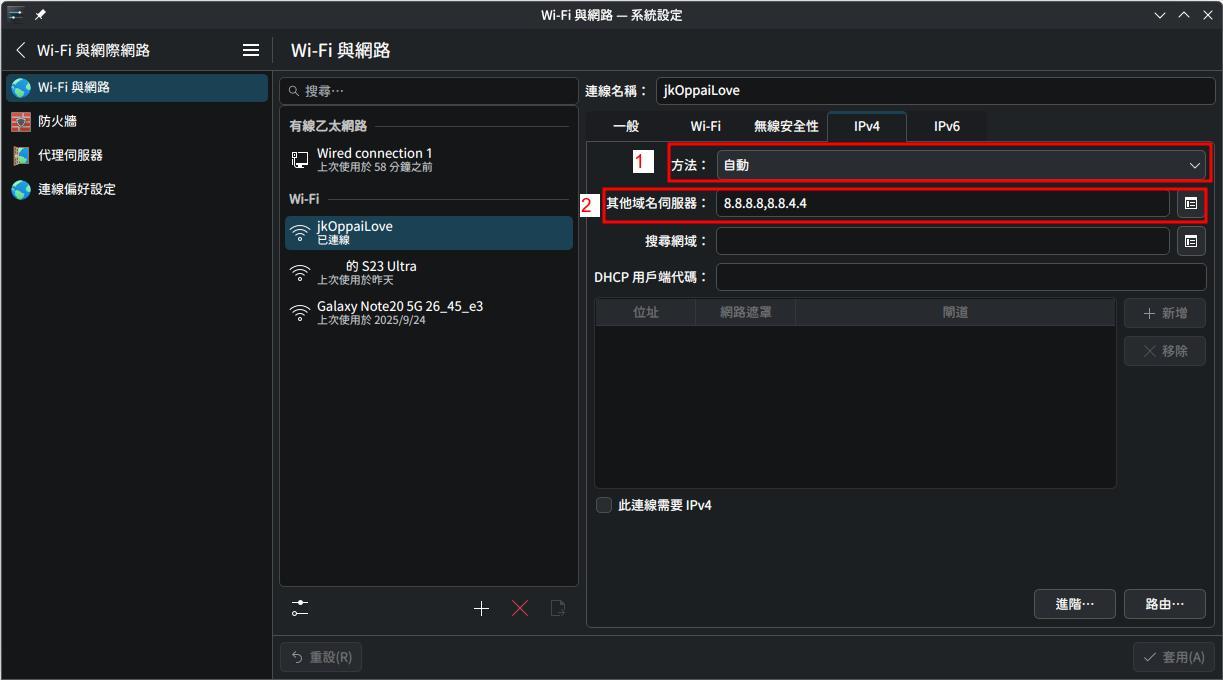Expand the 方法 method dropdown
This screenshot has height=680, width=1223.
(961, 165)
